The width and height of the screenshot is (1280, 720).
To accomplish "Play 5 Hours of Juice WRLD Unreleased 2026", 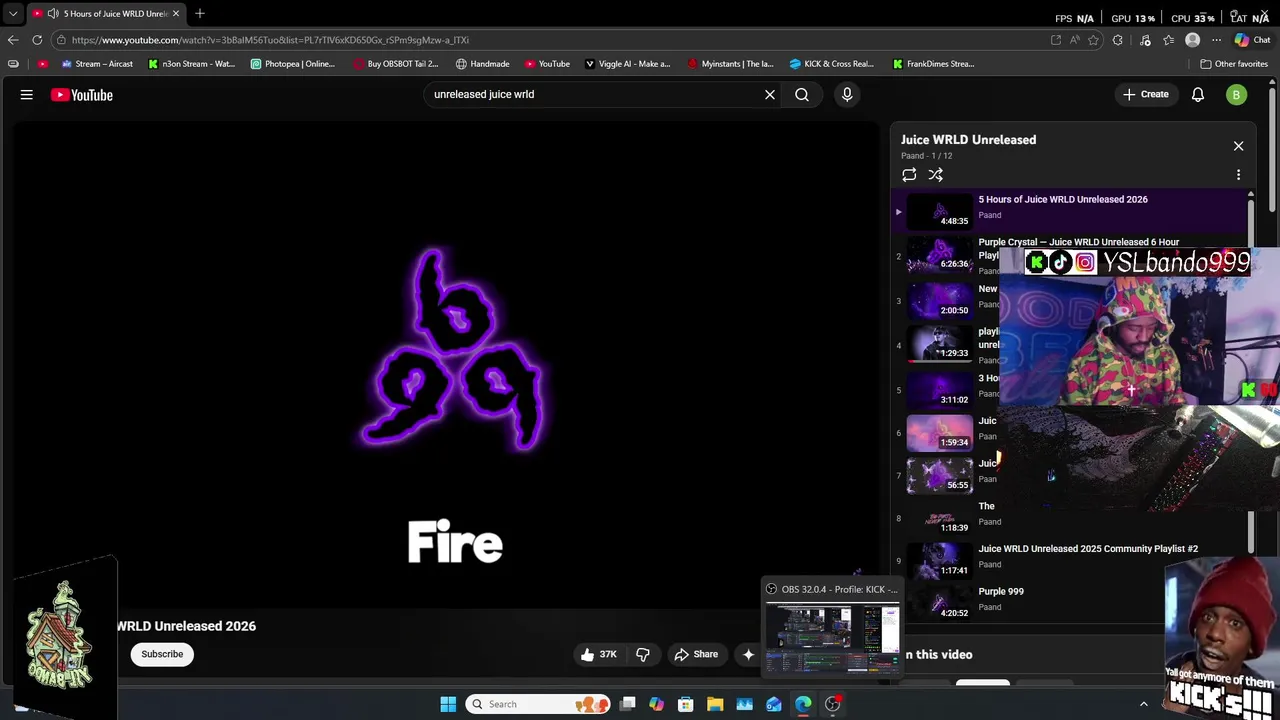I will (x=1062, y=199).
